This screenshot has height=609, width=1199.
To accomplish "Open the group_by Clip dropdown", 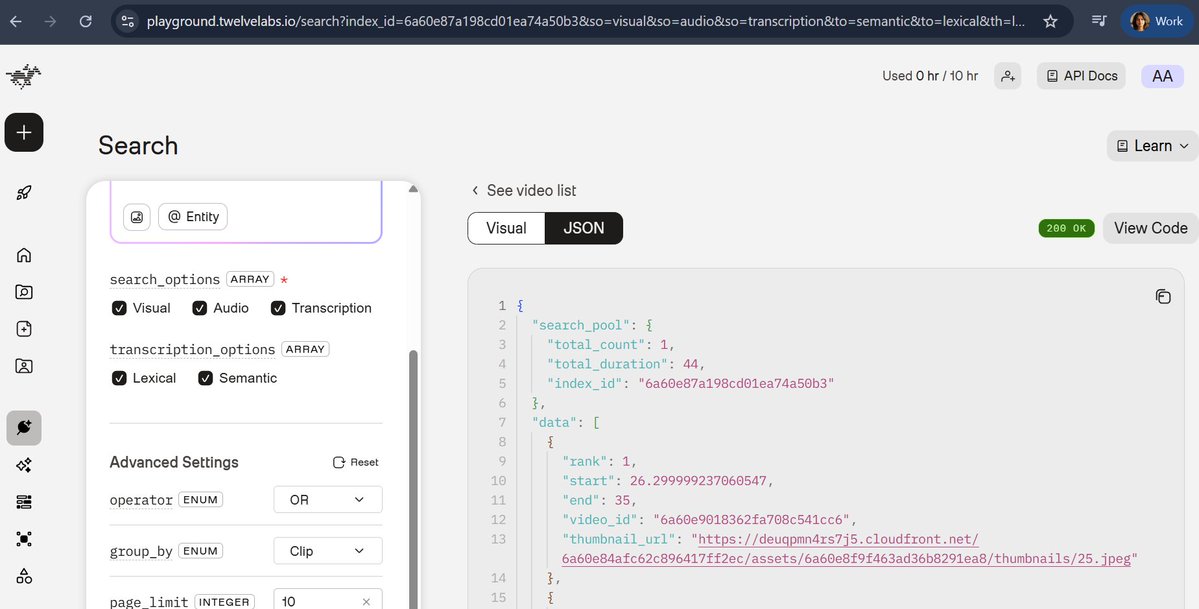I will (x=328, y=551).
